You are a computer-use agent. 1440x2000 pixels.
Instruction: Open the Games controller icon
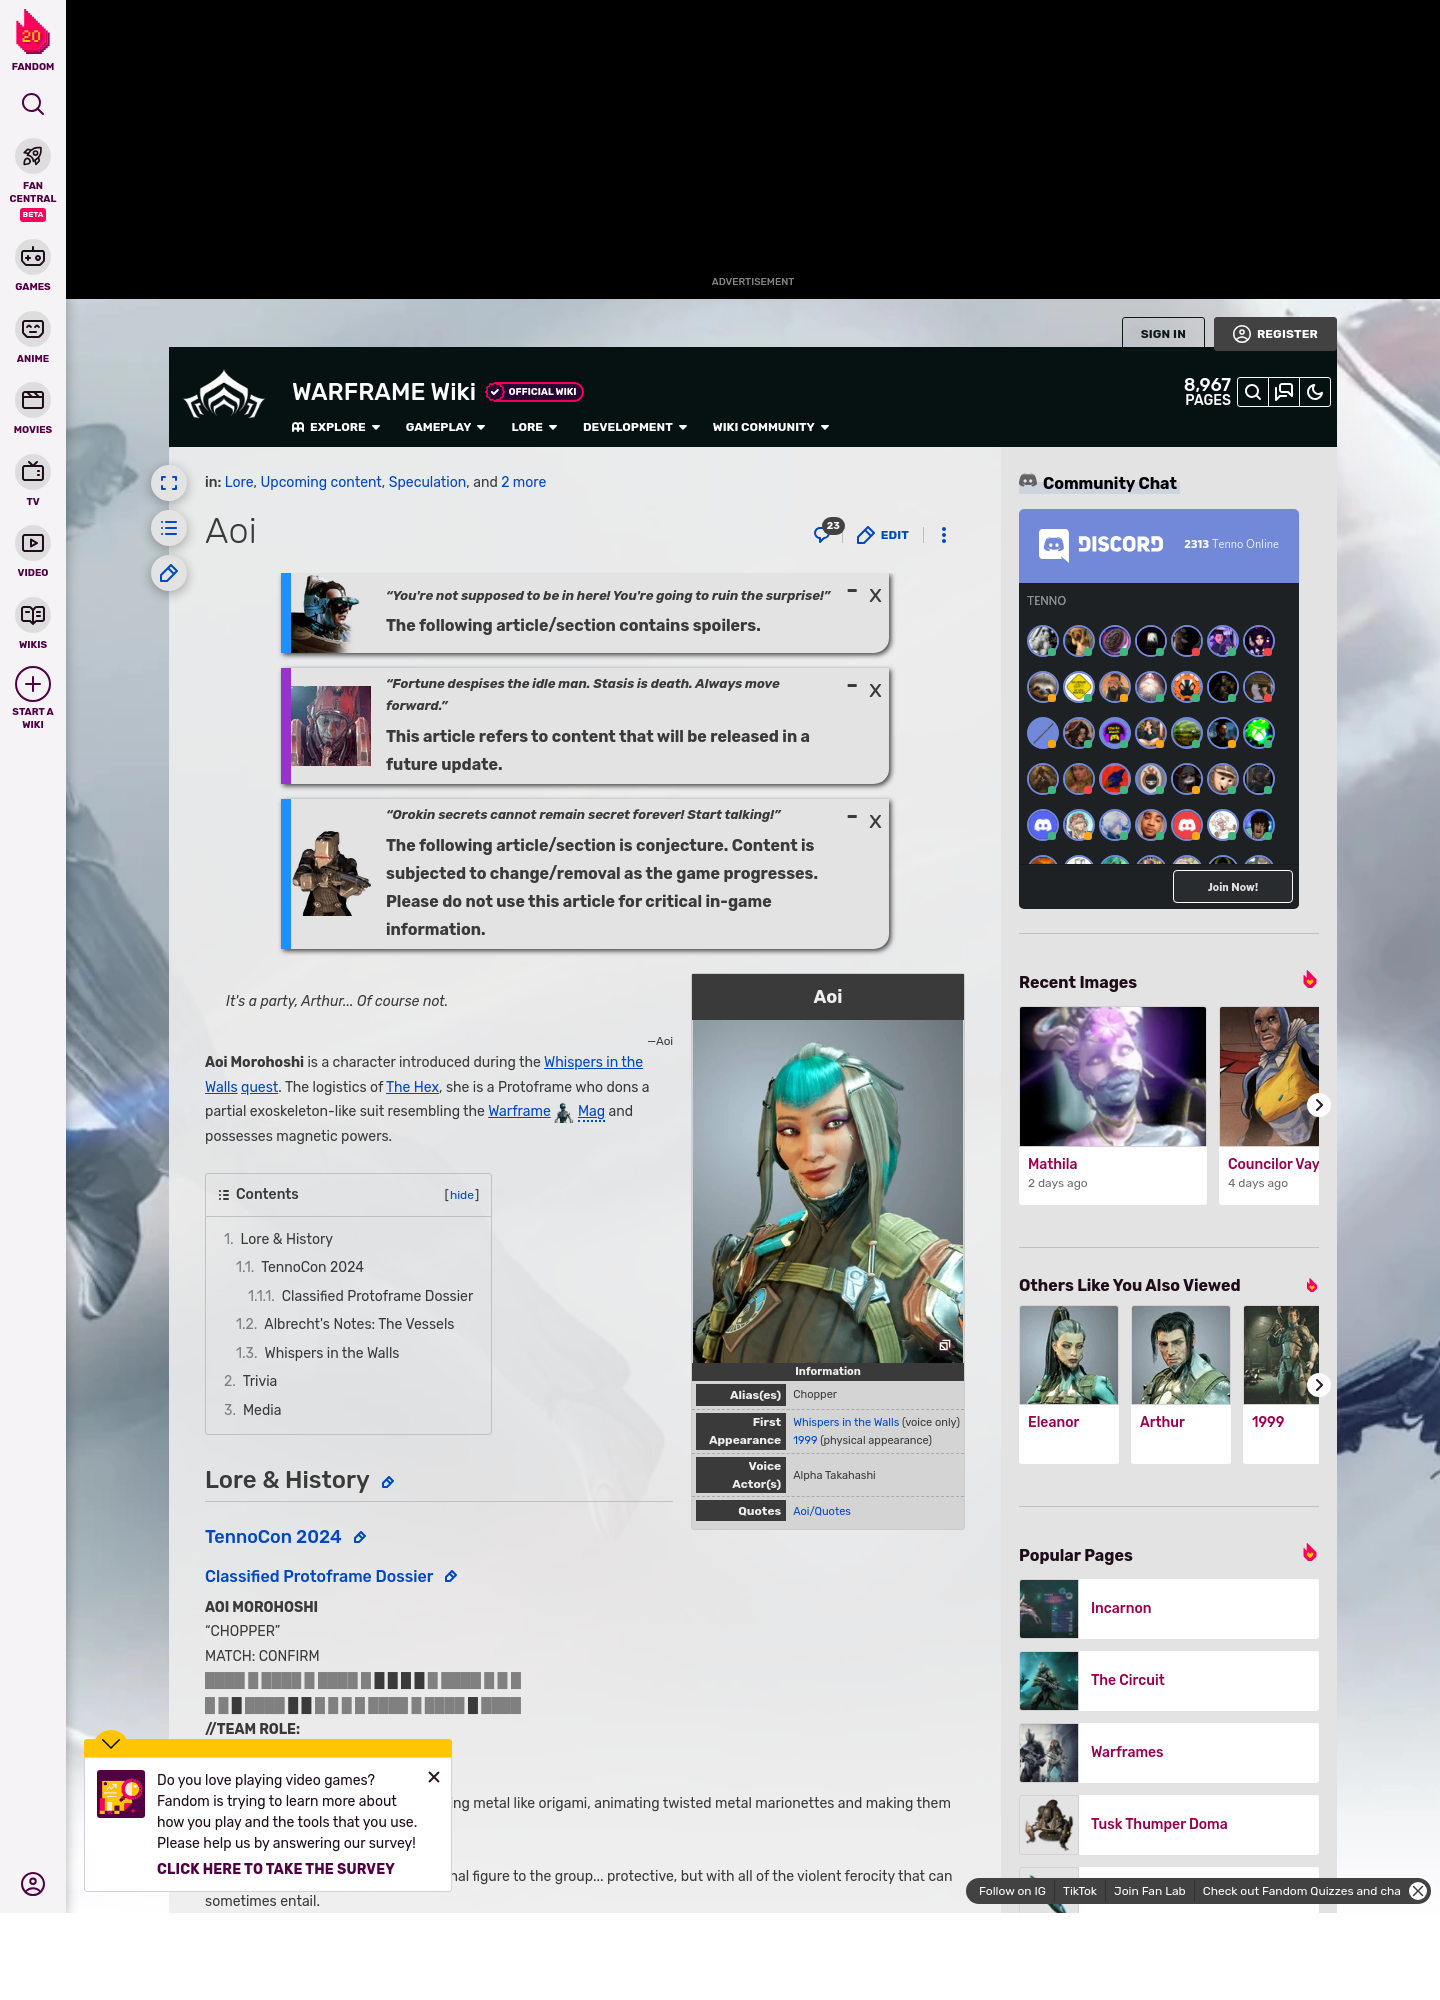pyautogui.click(x=33, y=257)
